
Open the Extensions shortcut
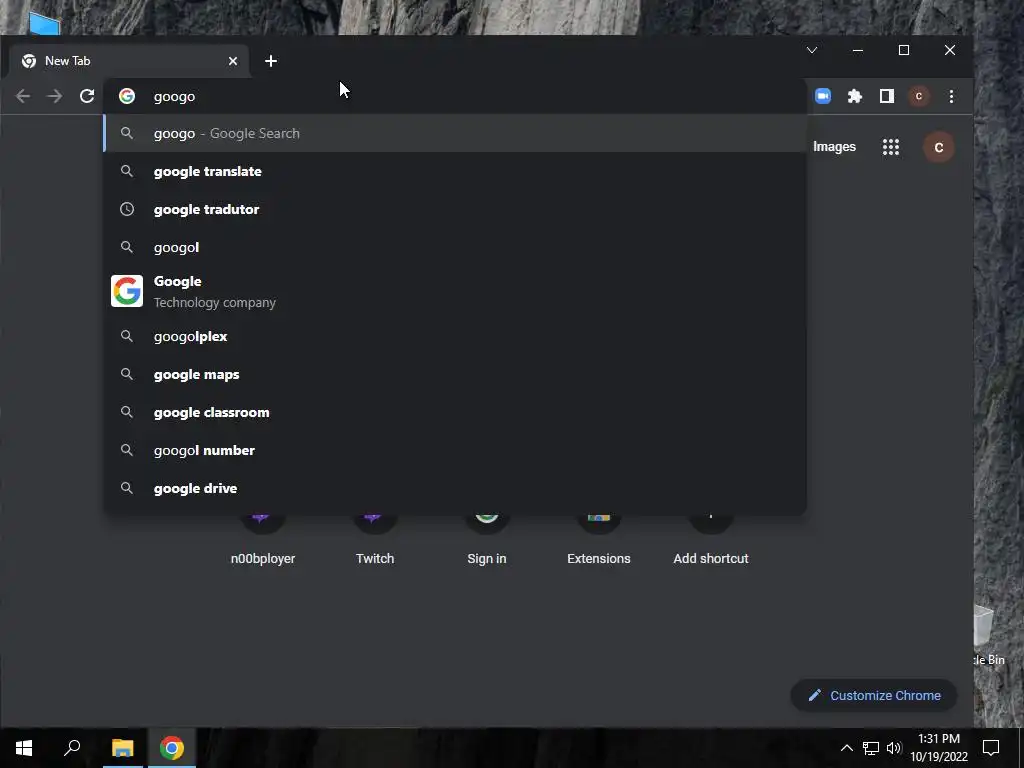(599, 539)
